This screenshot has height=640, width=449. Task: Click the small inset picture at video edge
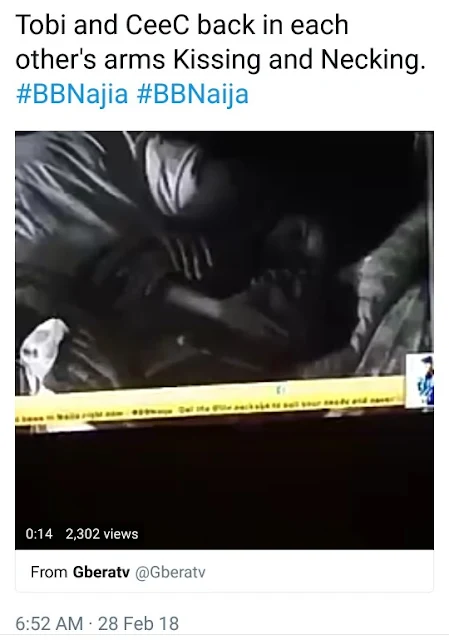click(420, 381)
